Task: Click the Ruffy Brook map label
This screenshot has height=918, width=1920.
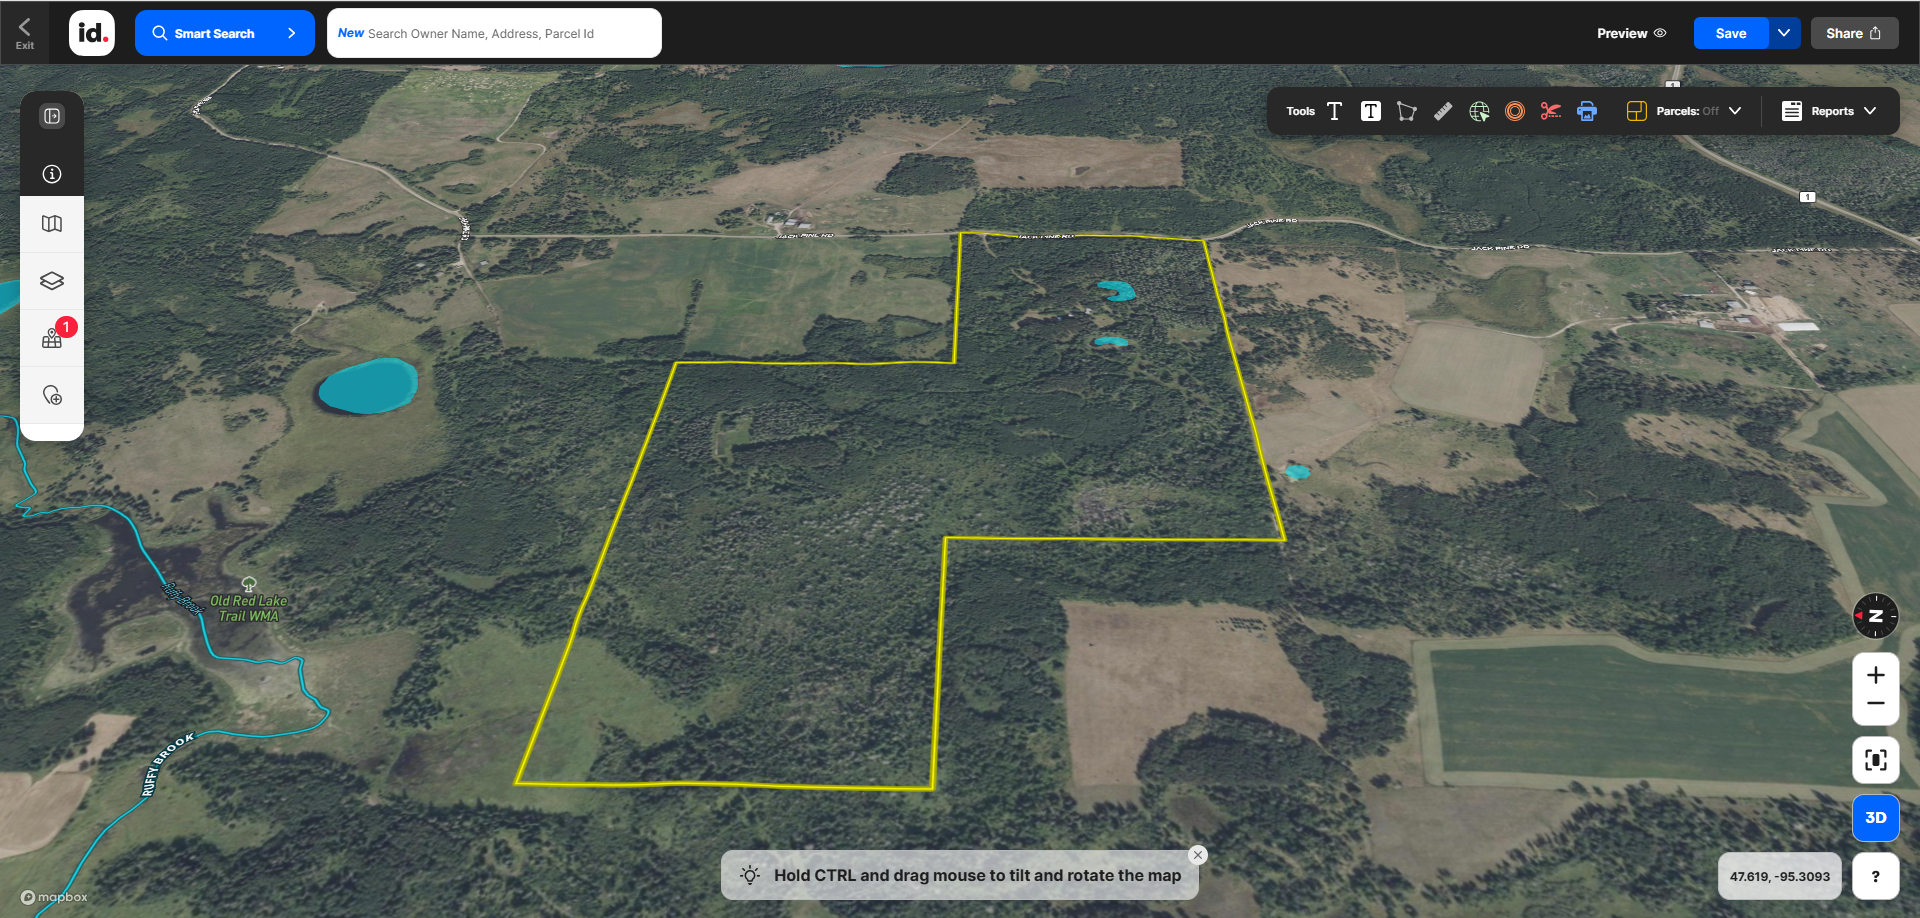Action: pyautogui.click(x=166, y=765)
